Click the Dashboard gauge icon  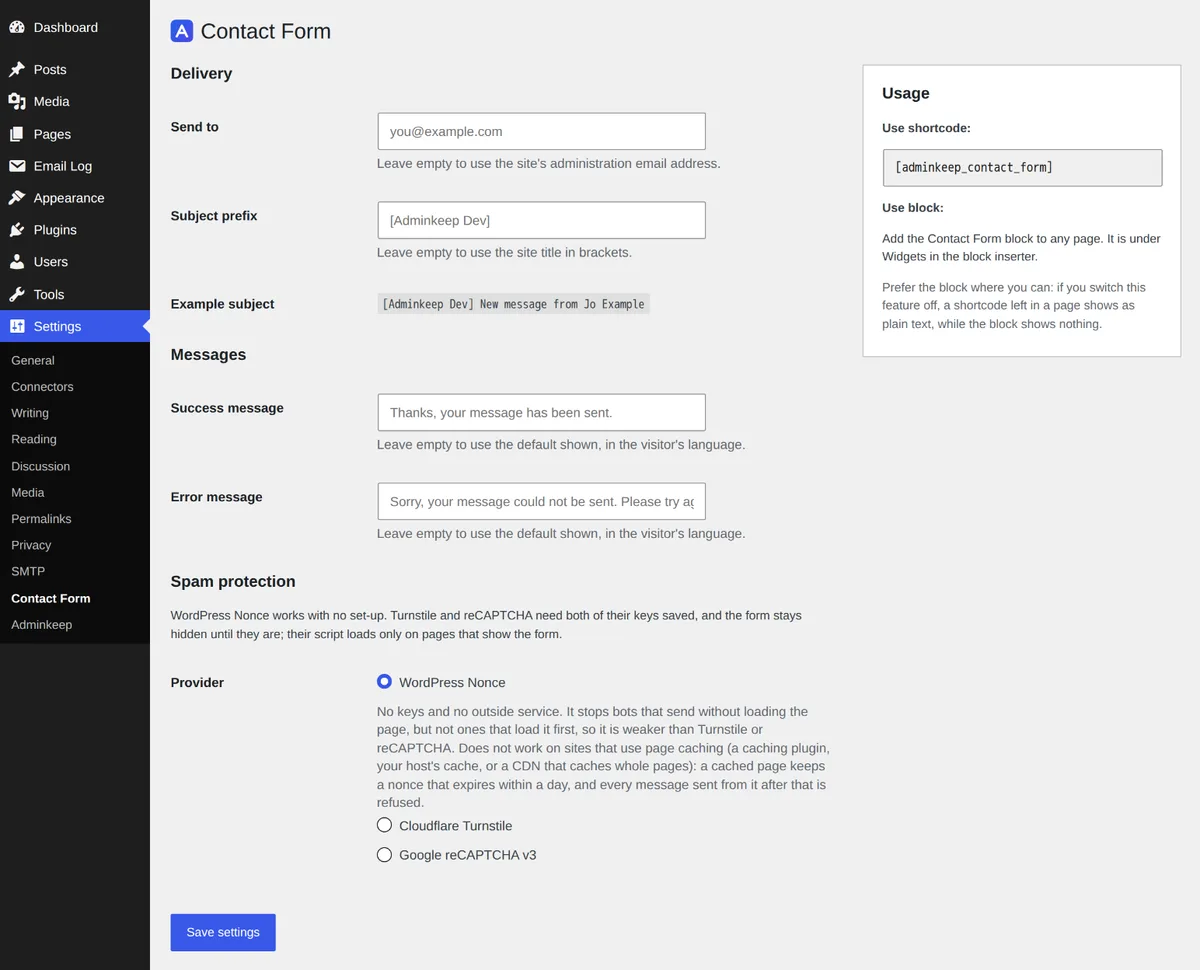tap(17, 27)
